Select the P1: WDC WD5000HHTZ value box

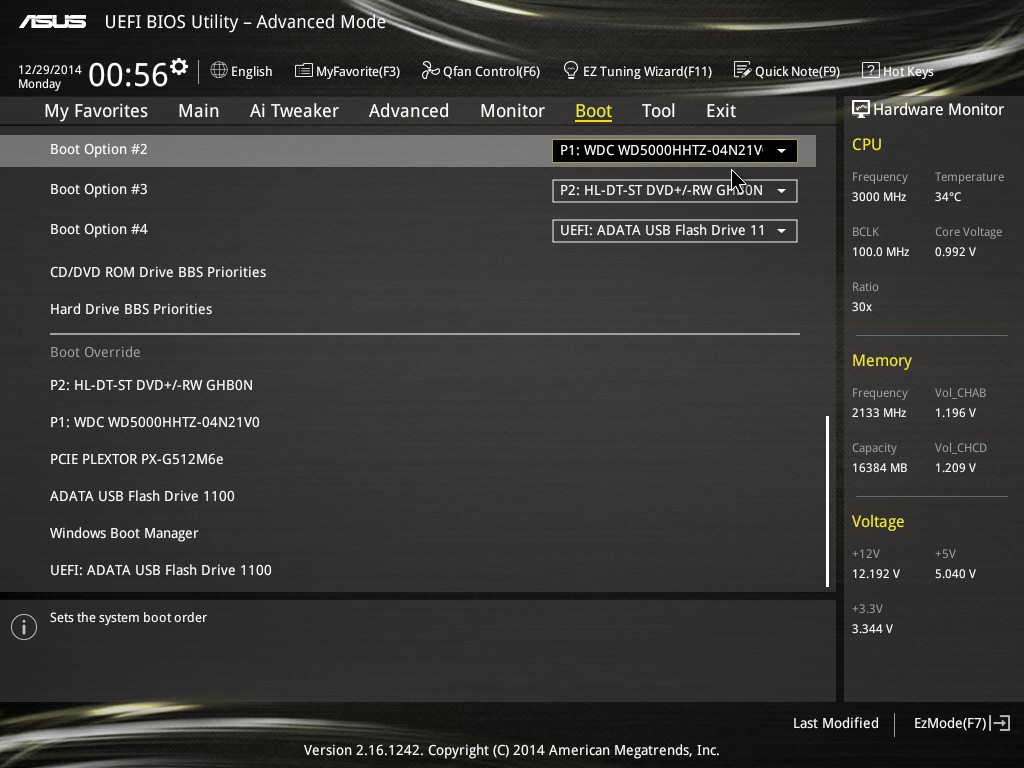pos(675,151)
